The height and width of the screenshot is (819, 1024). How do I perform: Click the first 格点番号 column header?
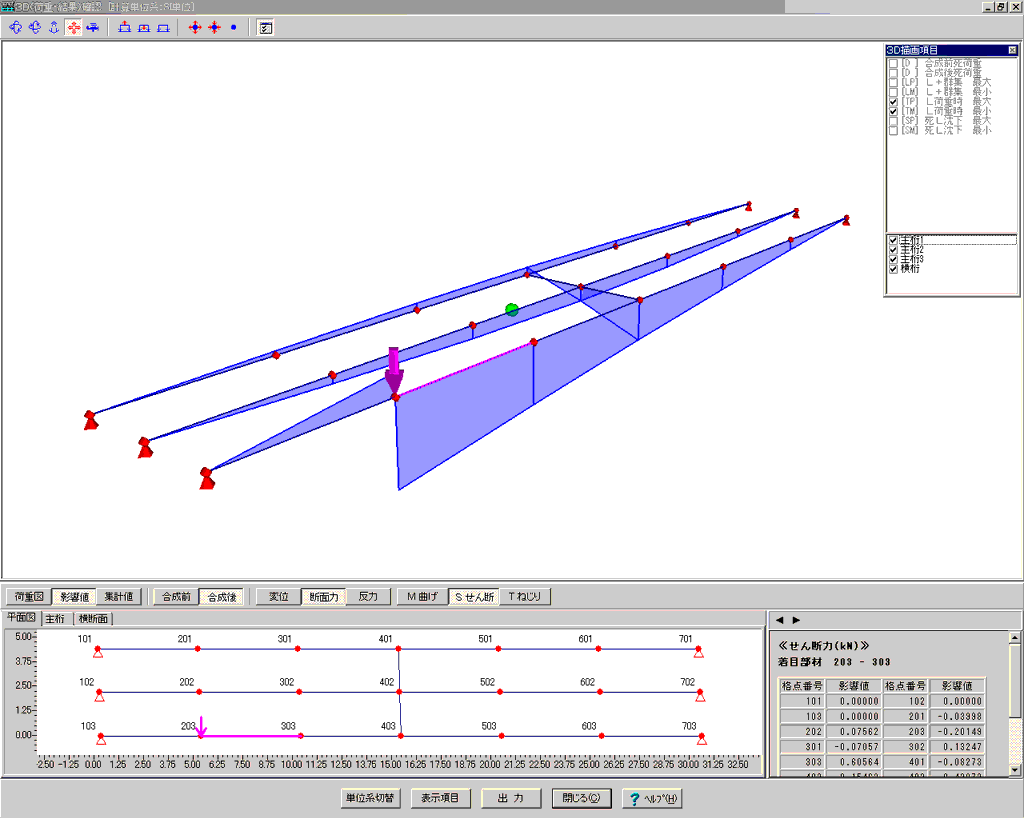tap(803, 686)
